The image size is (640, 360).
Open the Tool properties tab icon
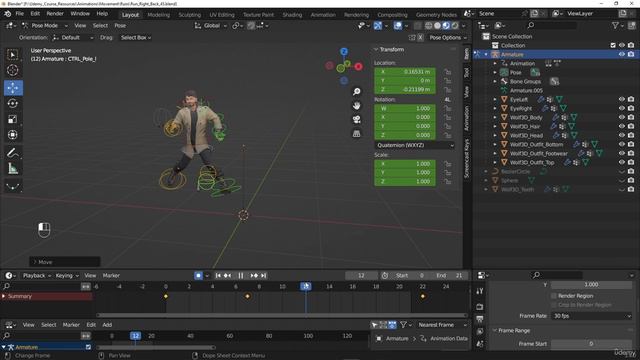pos(480,291)
